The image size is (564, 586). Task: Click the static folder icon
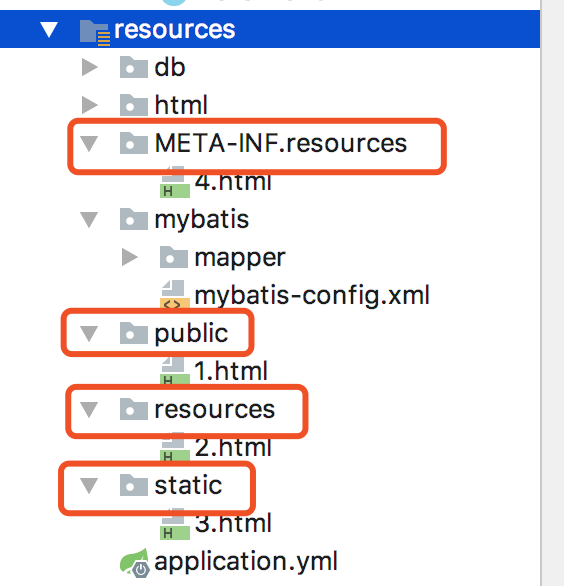click(134, 485)
